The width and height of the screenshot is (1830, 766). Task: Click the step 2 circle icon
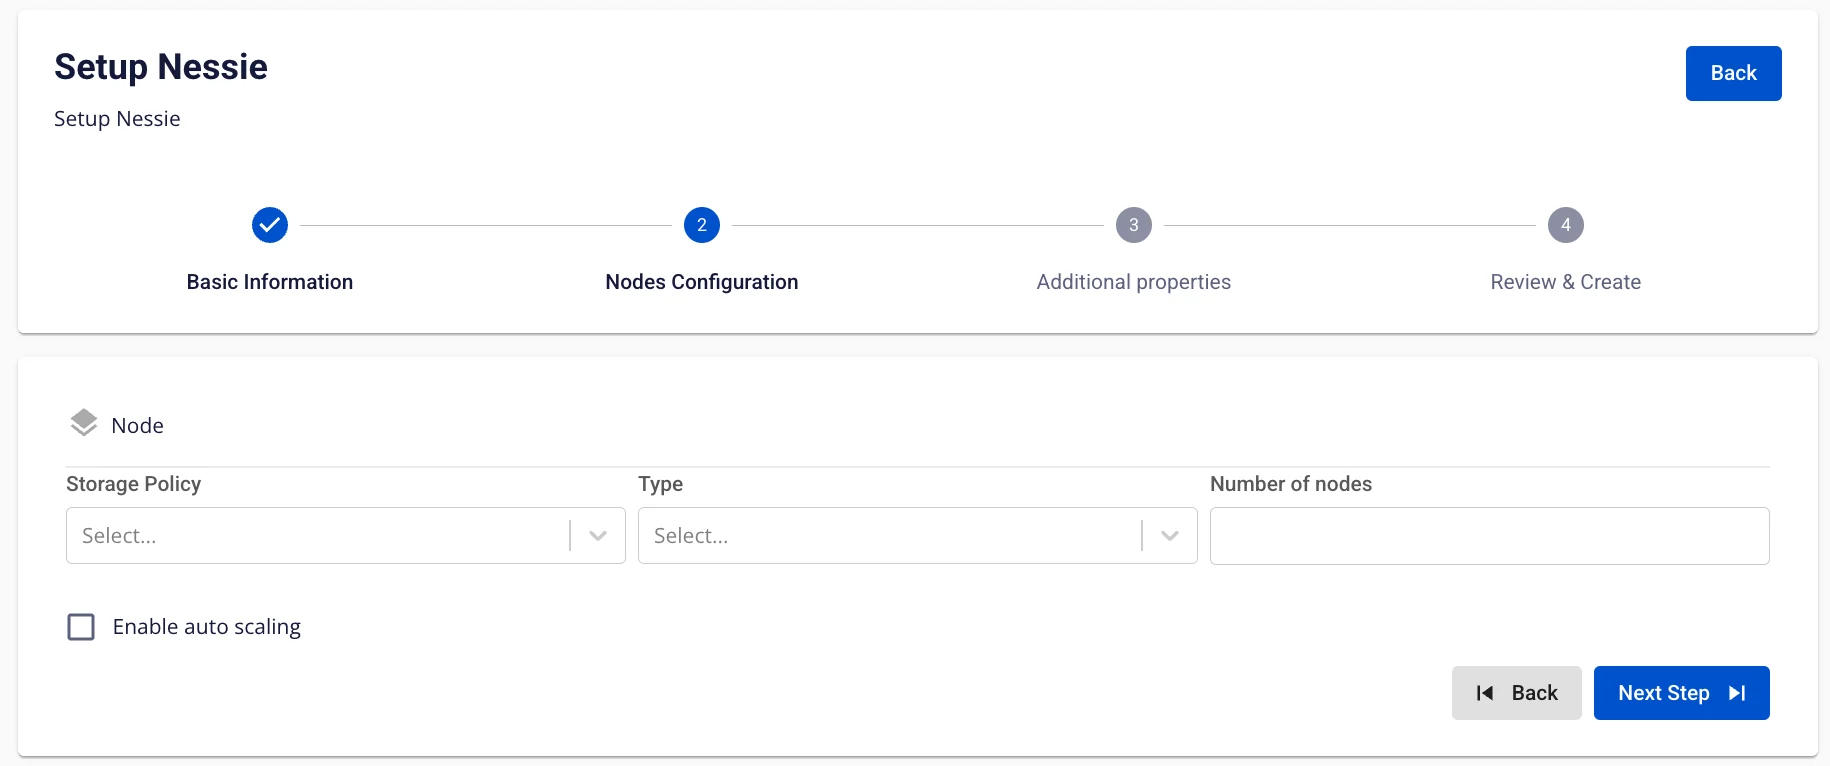tap(702, 225)
